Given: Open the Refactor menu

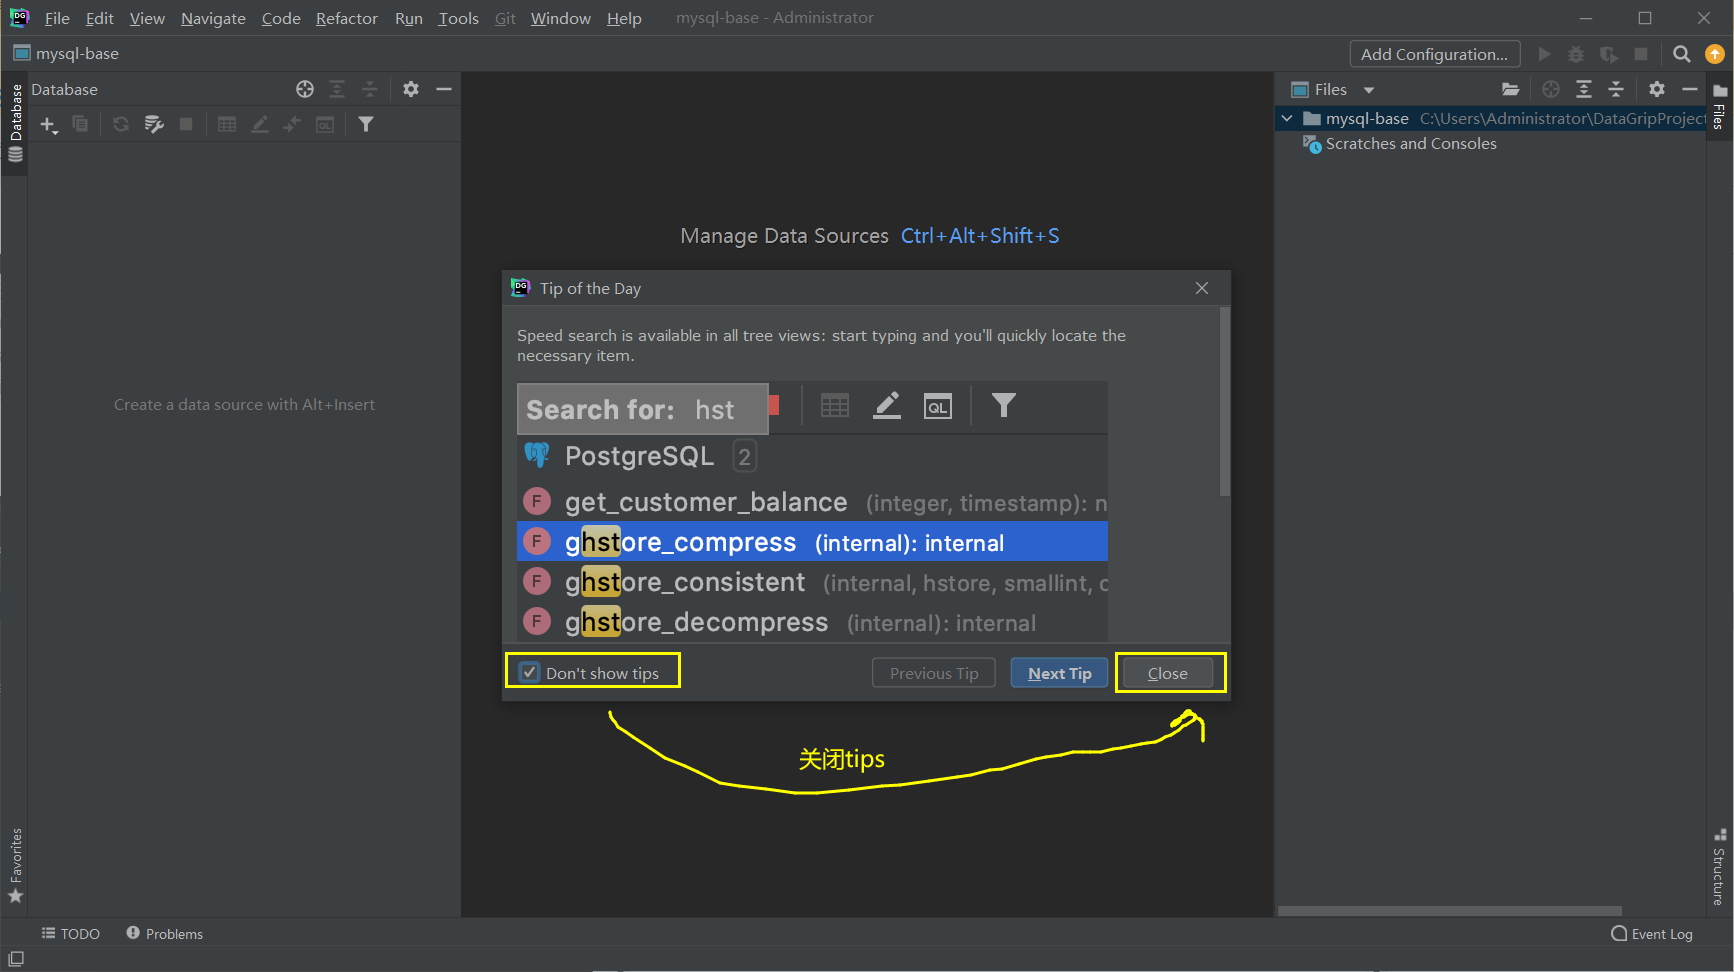Looking at the screenshot, I should 347,18.
